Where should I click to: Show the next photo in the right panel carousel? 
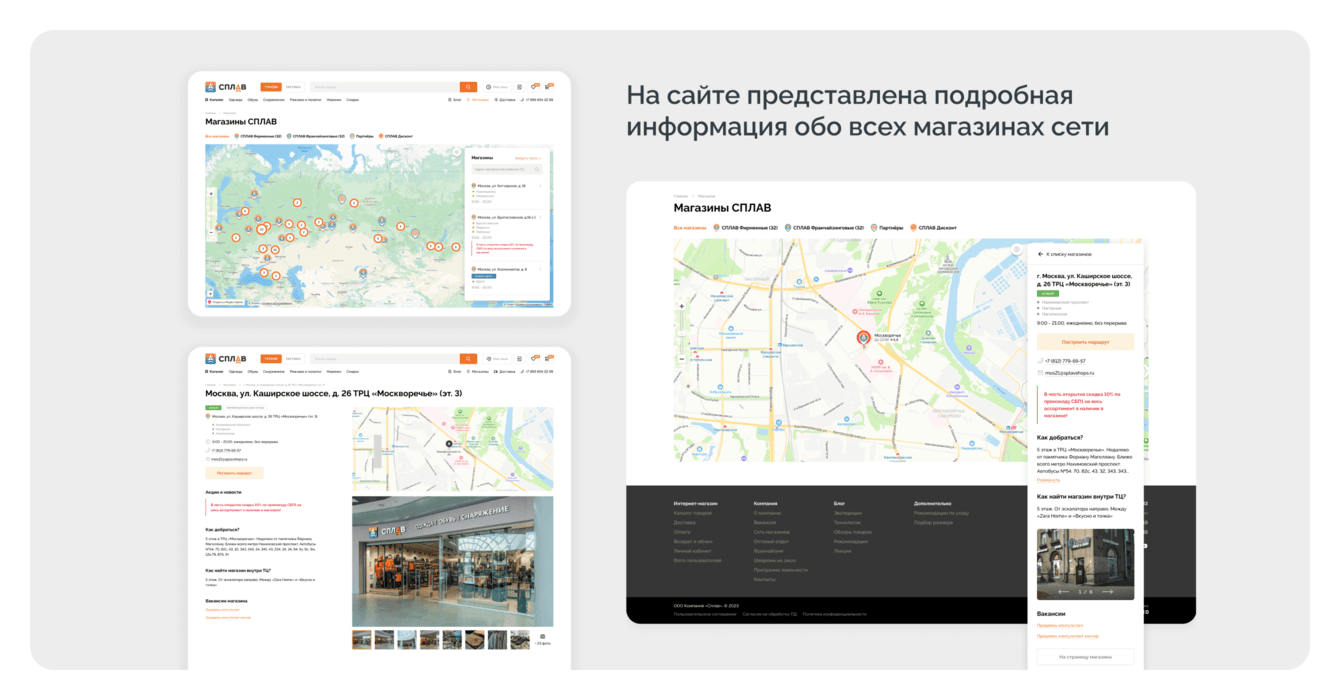click(x=1107, y=592)
